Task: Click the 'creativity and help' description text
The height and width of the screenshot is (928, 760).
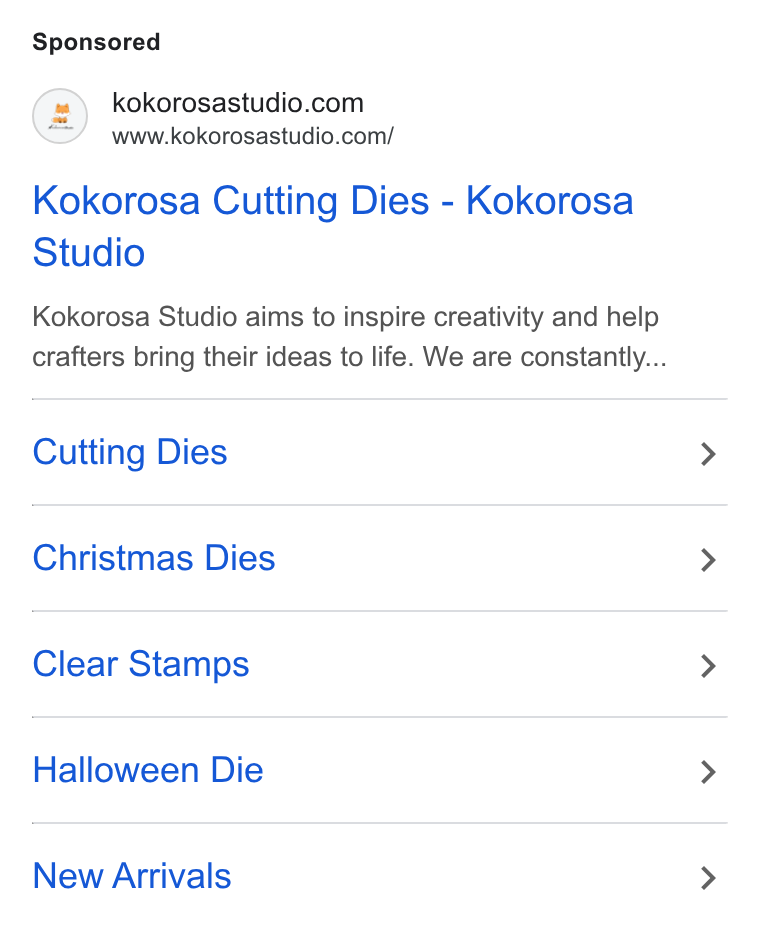Action: pos(546,317)
